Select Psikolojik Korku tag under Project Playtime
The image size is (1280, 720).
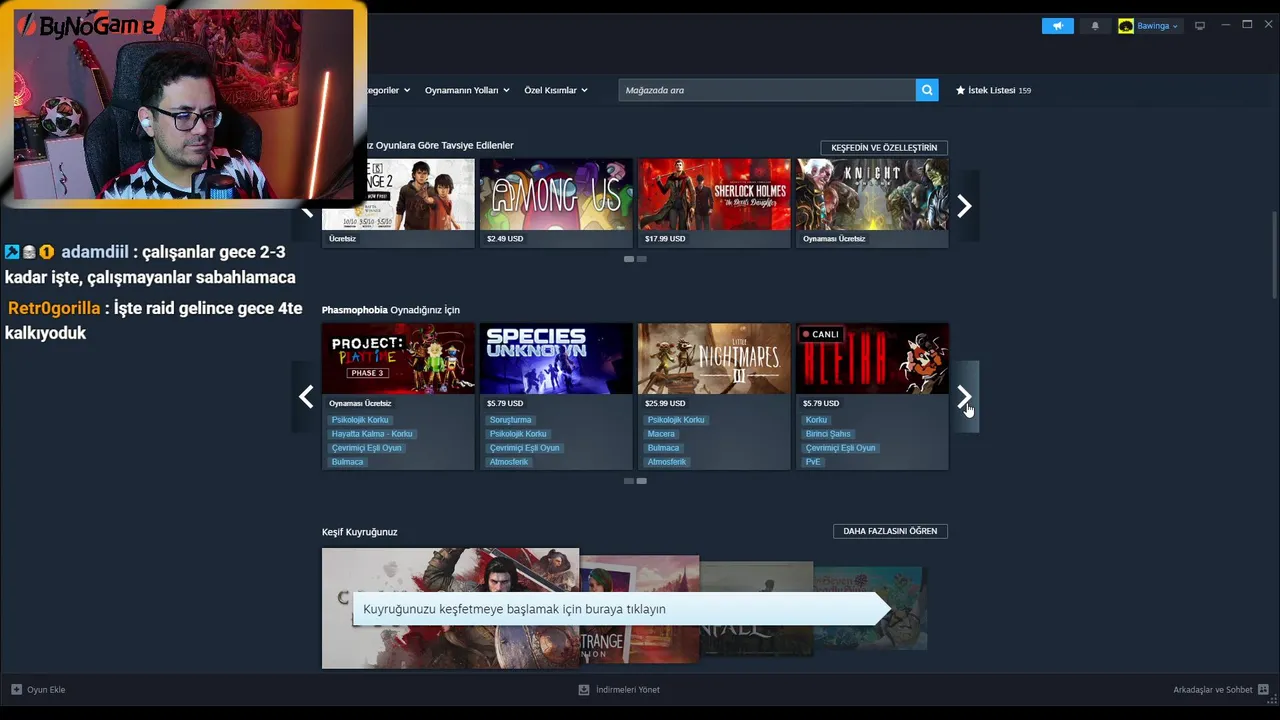point(360,420)
